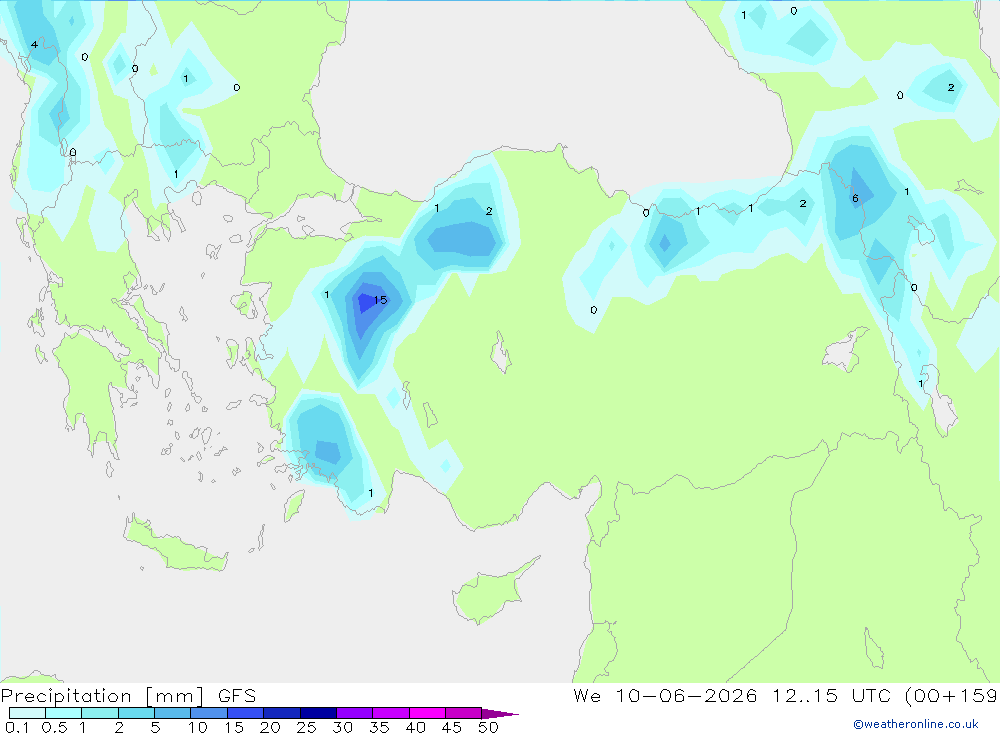Click the 45–50 mm legend color swatch
This screenshot has width=1000, height=733.
pyautogui.click(x=463, y=713)
